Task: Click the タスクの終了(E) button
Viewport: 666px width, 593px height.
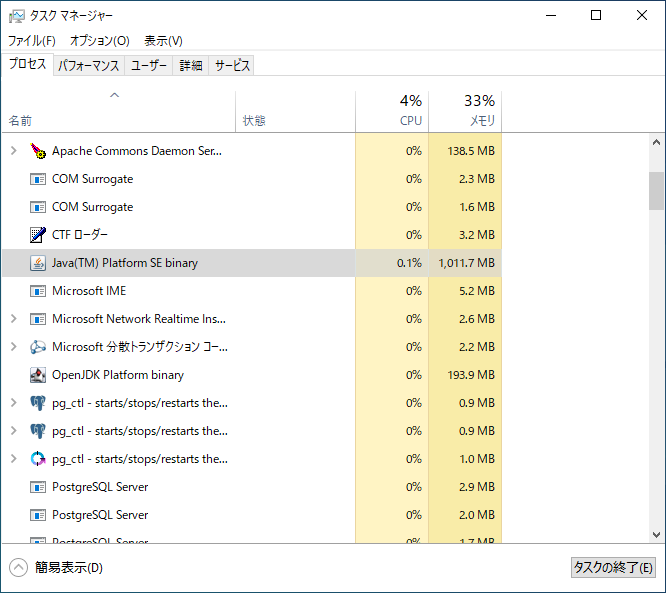Action: [613, 568]
